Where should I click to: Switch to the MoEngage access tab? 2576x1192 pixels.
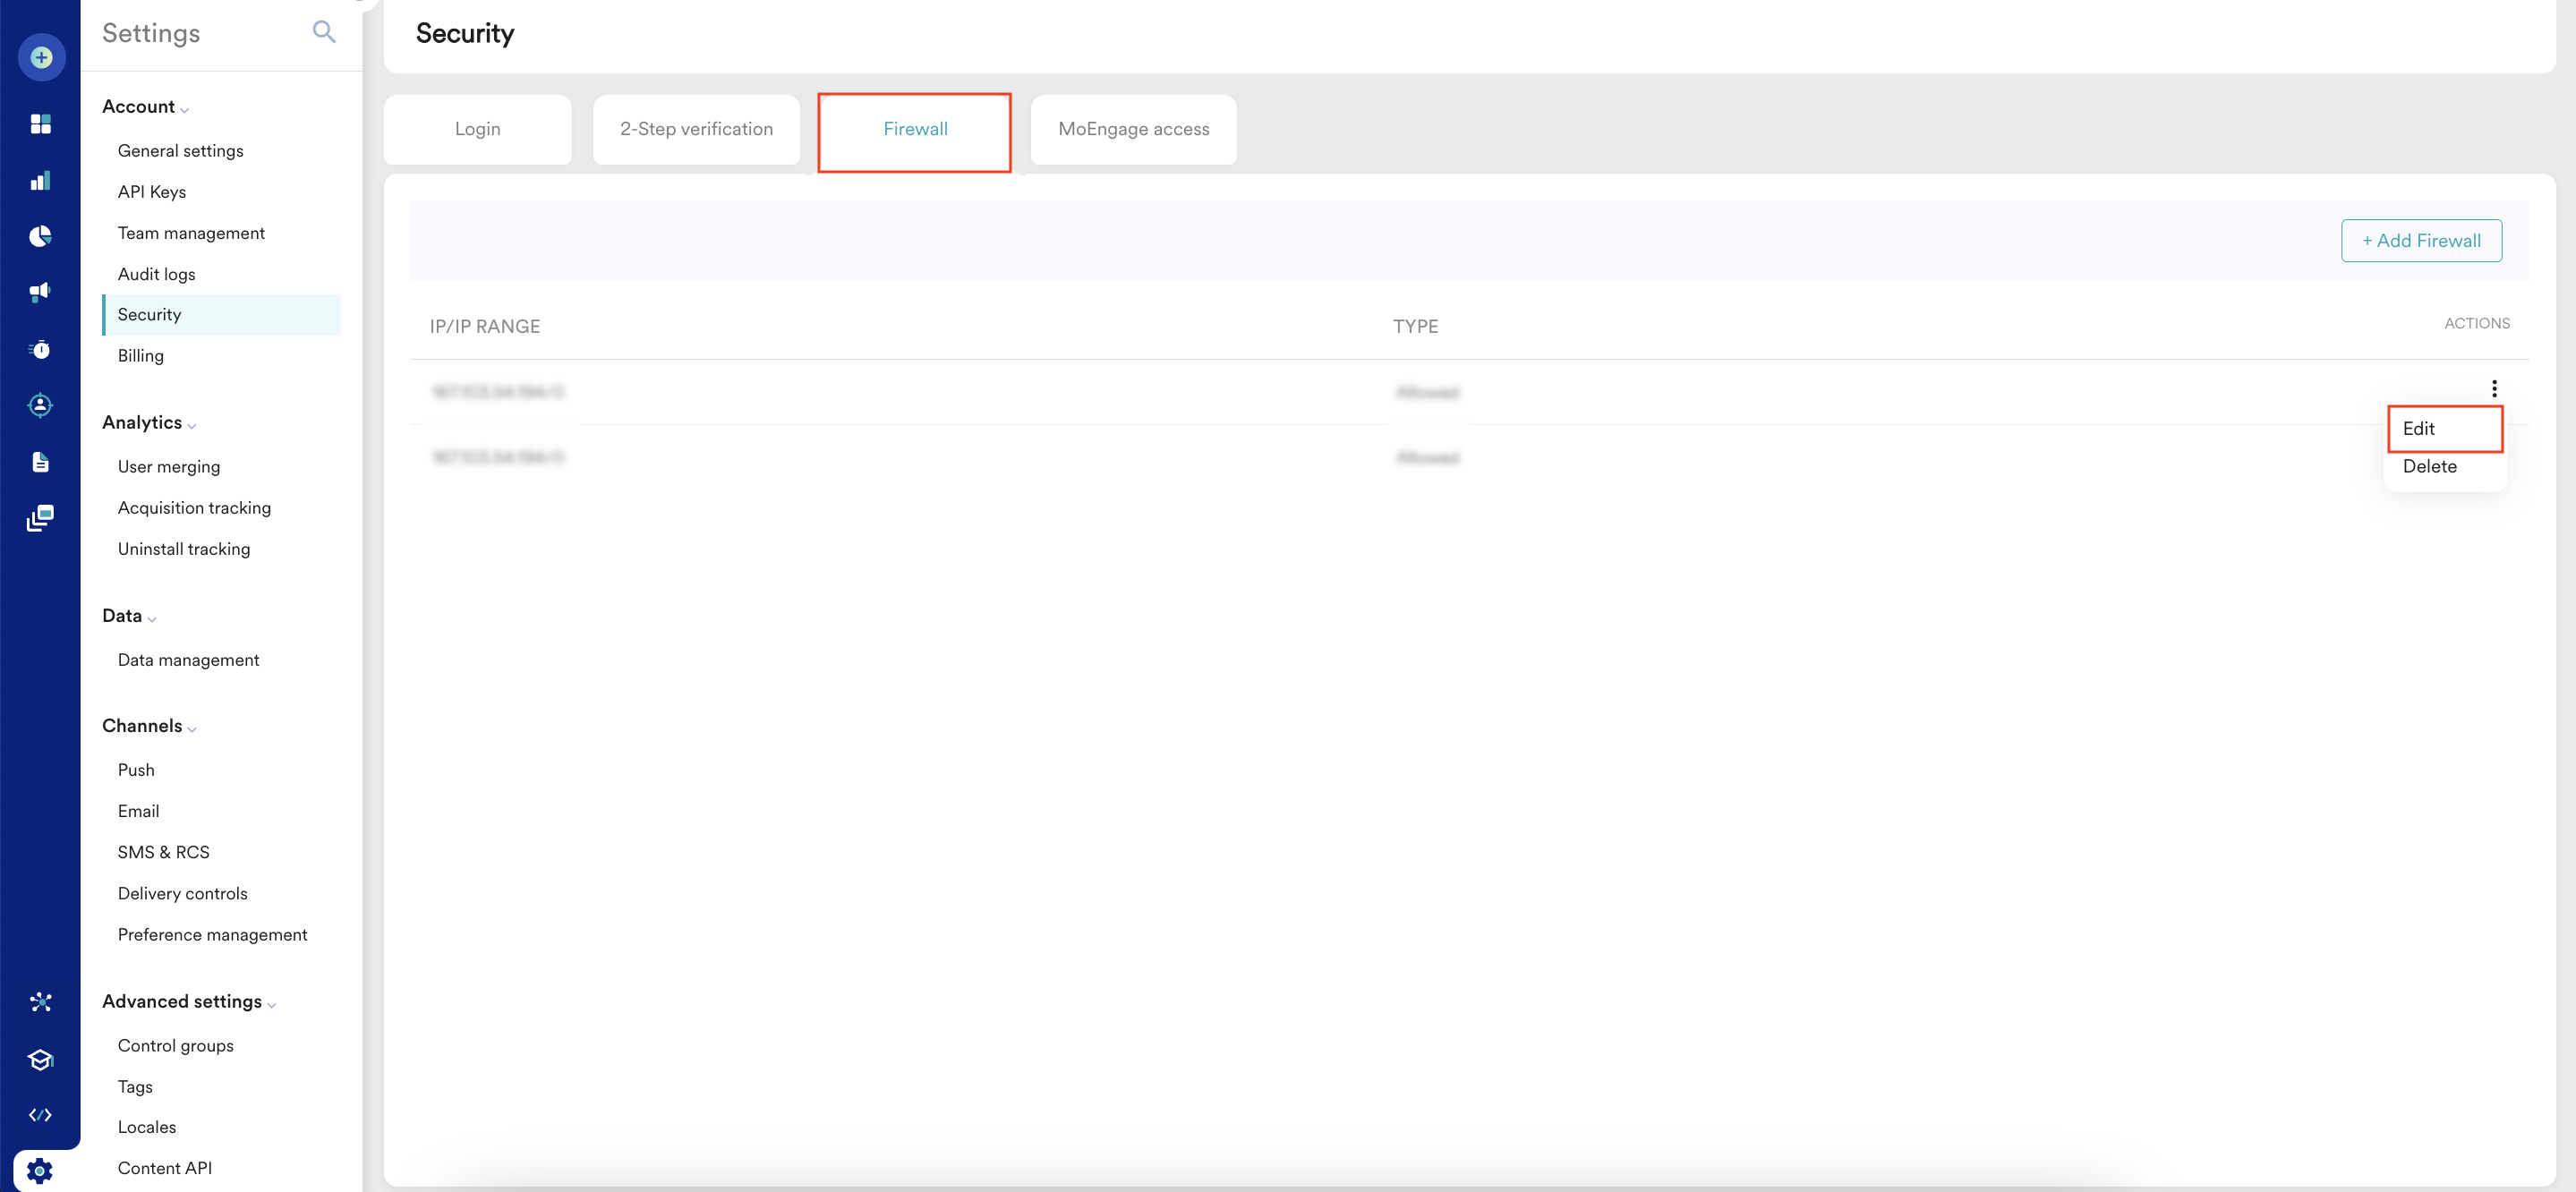click(1133, 129)
